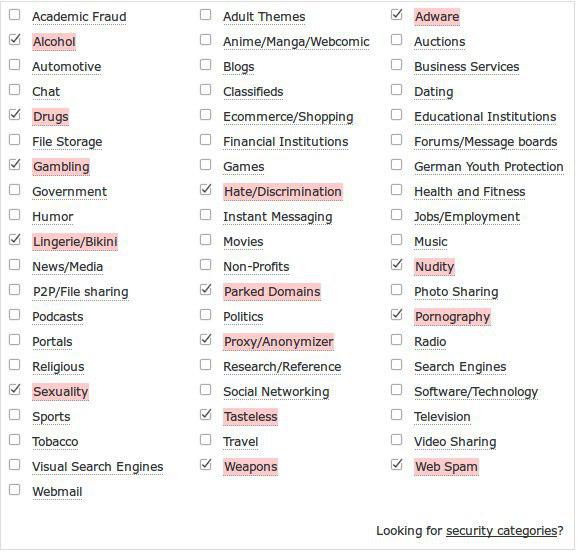Select the Tobacco checkbox
This screenshot has width=581, height=554.
tap(14, 440)
